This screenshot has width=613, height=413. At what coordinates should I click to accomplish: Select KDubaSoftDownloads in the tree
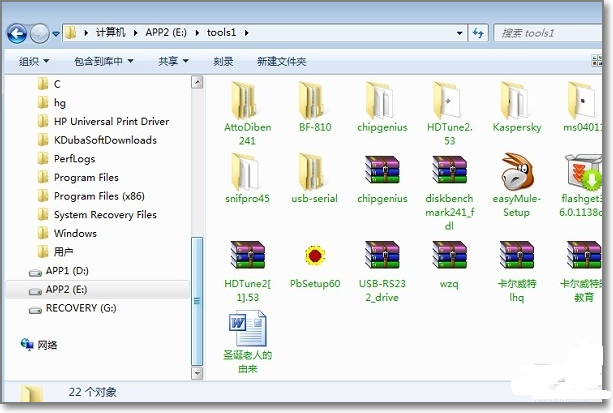pos(97,140)
